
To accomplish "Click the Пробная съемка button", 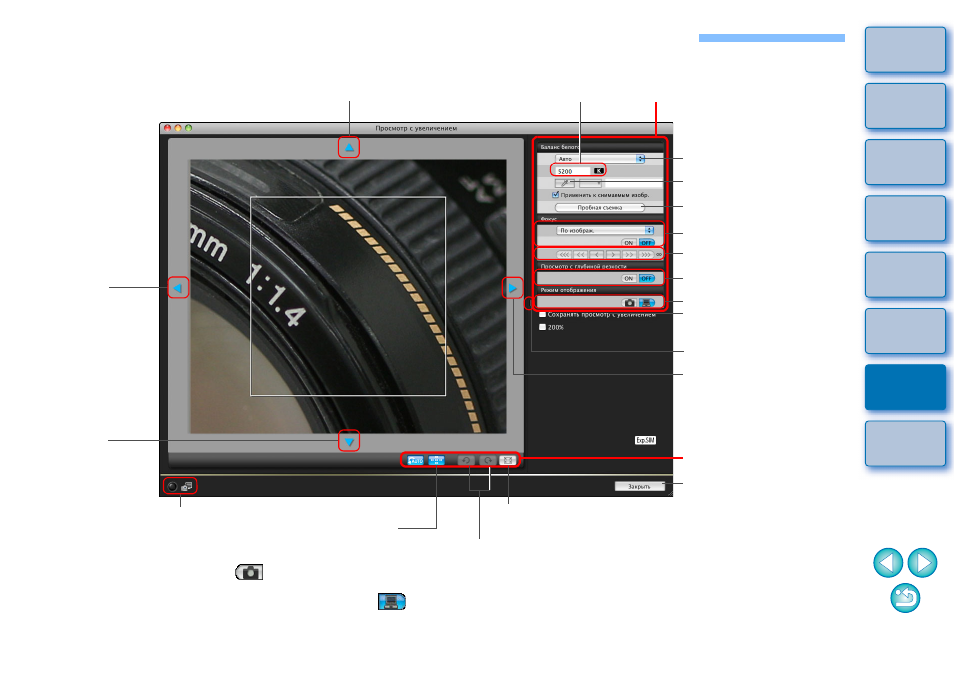I will (599, 207).
